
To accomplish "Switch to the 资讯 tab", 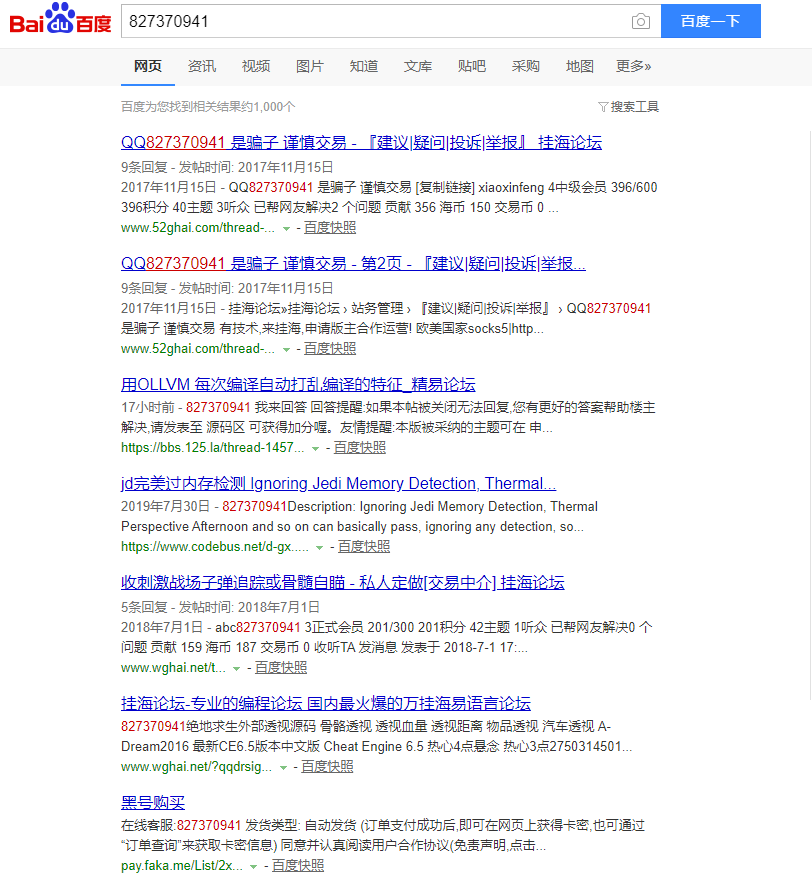I will 202,66.
